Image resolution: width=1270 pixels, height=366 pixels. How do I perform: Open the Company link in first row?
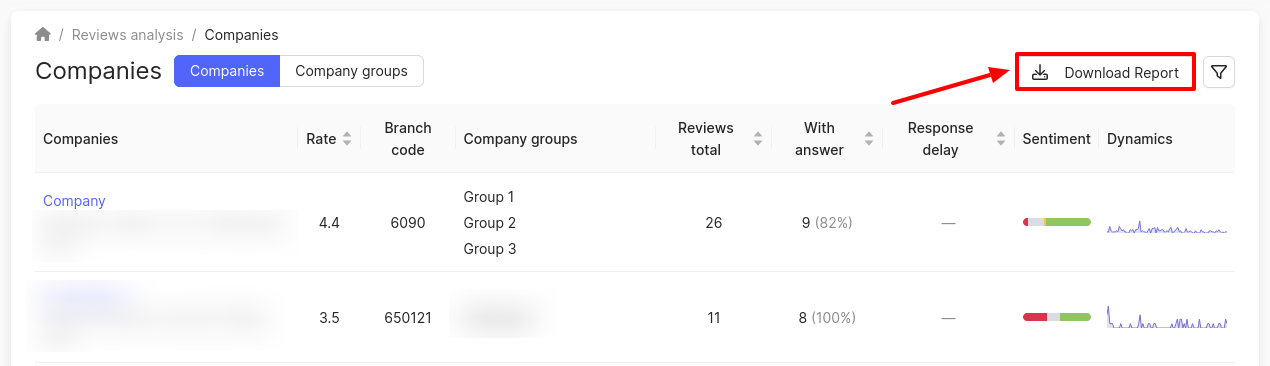(x=74, y=201)
